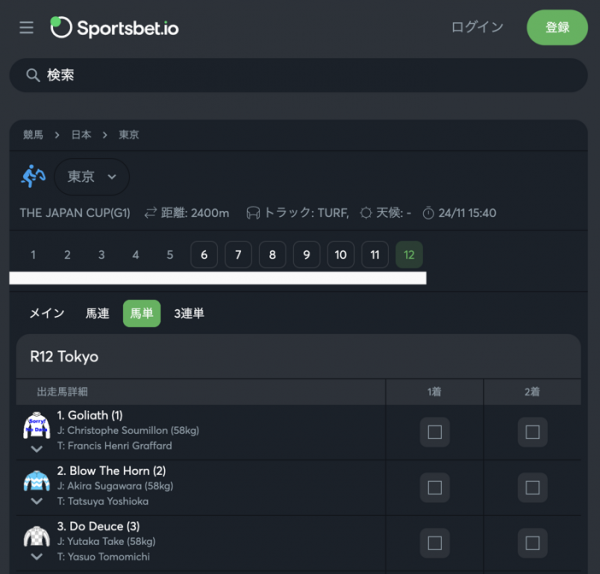
Task: Click the 1着 column header
Action: [x=434, y=392]
